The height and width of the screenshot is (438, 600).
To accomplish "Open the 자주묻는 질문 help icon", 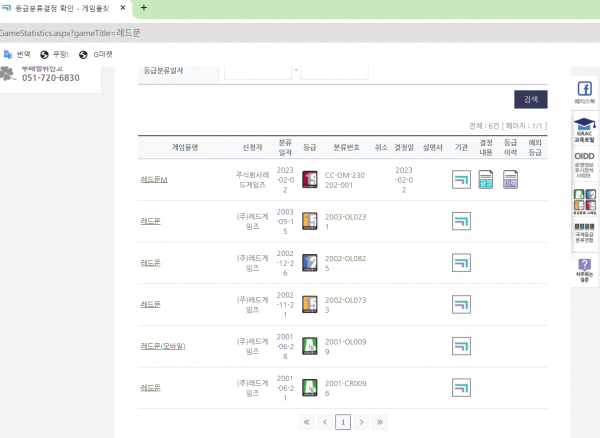I will (584, 269).
